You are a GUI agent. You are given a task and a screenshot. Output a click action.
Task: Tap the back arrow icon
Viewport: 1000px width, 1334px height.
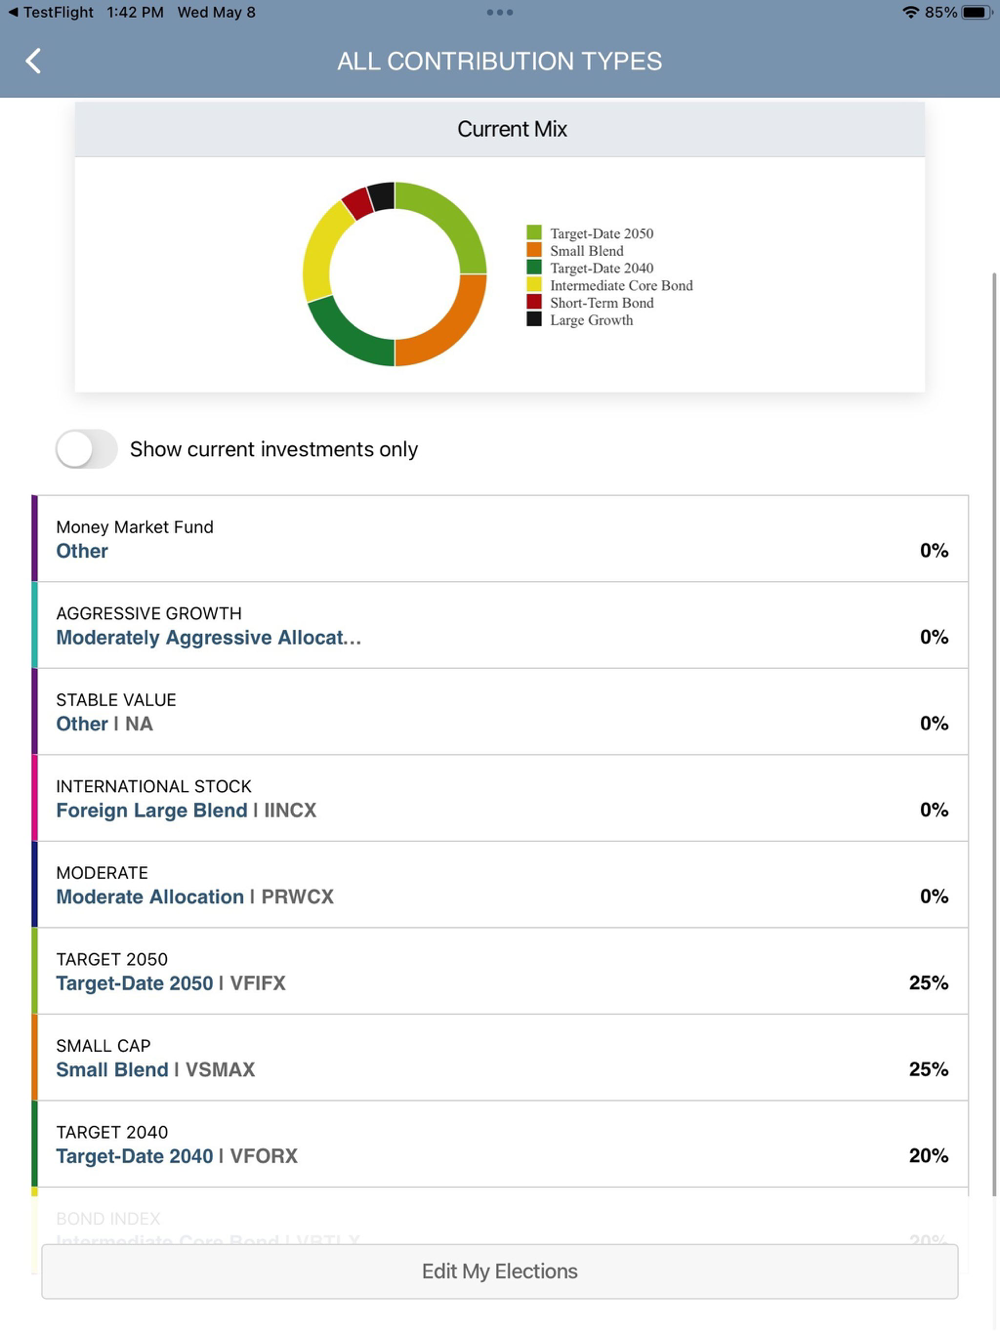34,61
